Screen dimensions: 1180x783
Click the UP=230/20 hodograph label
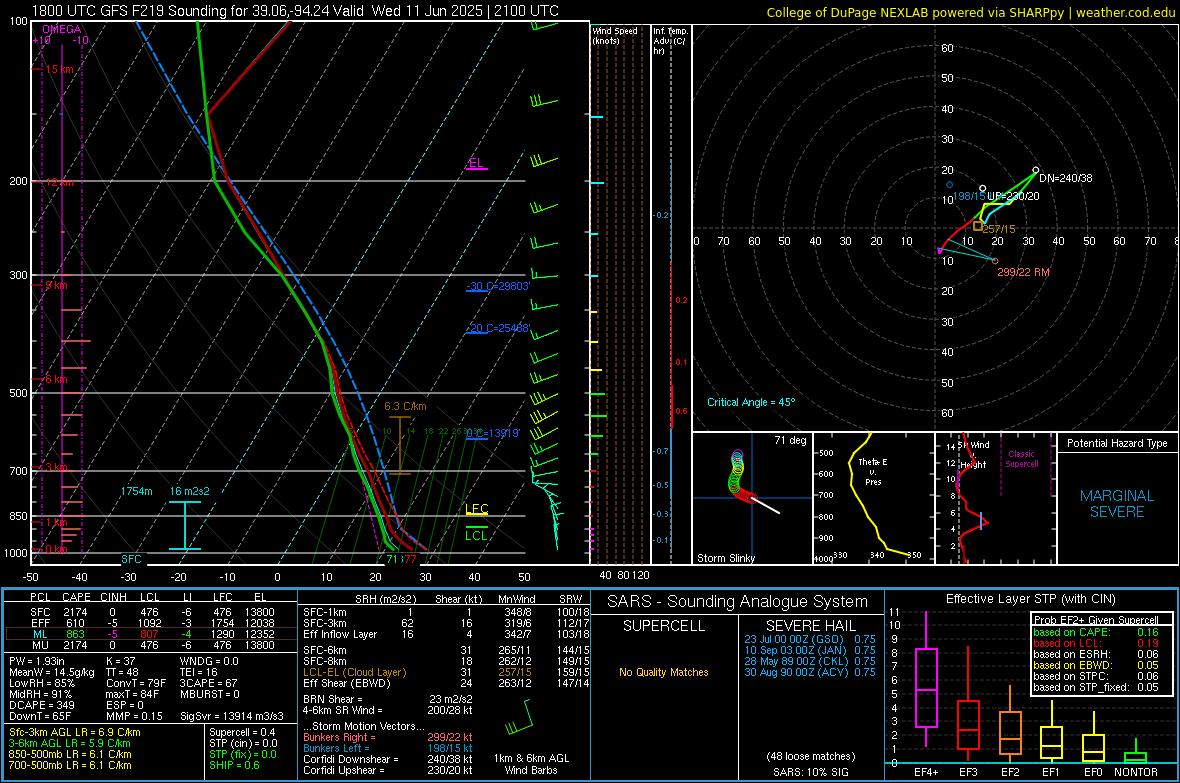(x=1013, y=196)
